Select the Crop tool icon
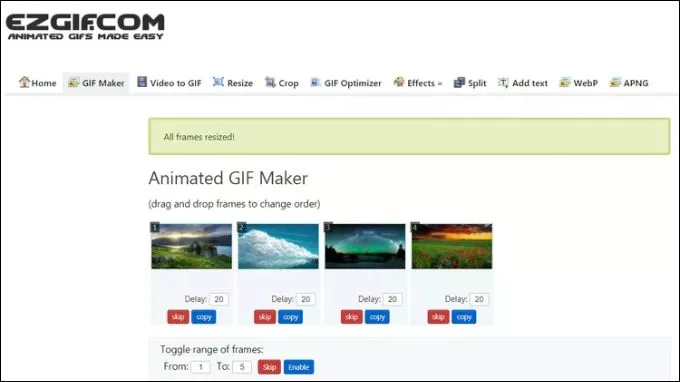 click(270, 82)
